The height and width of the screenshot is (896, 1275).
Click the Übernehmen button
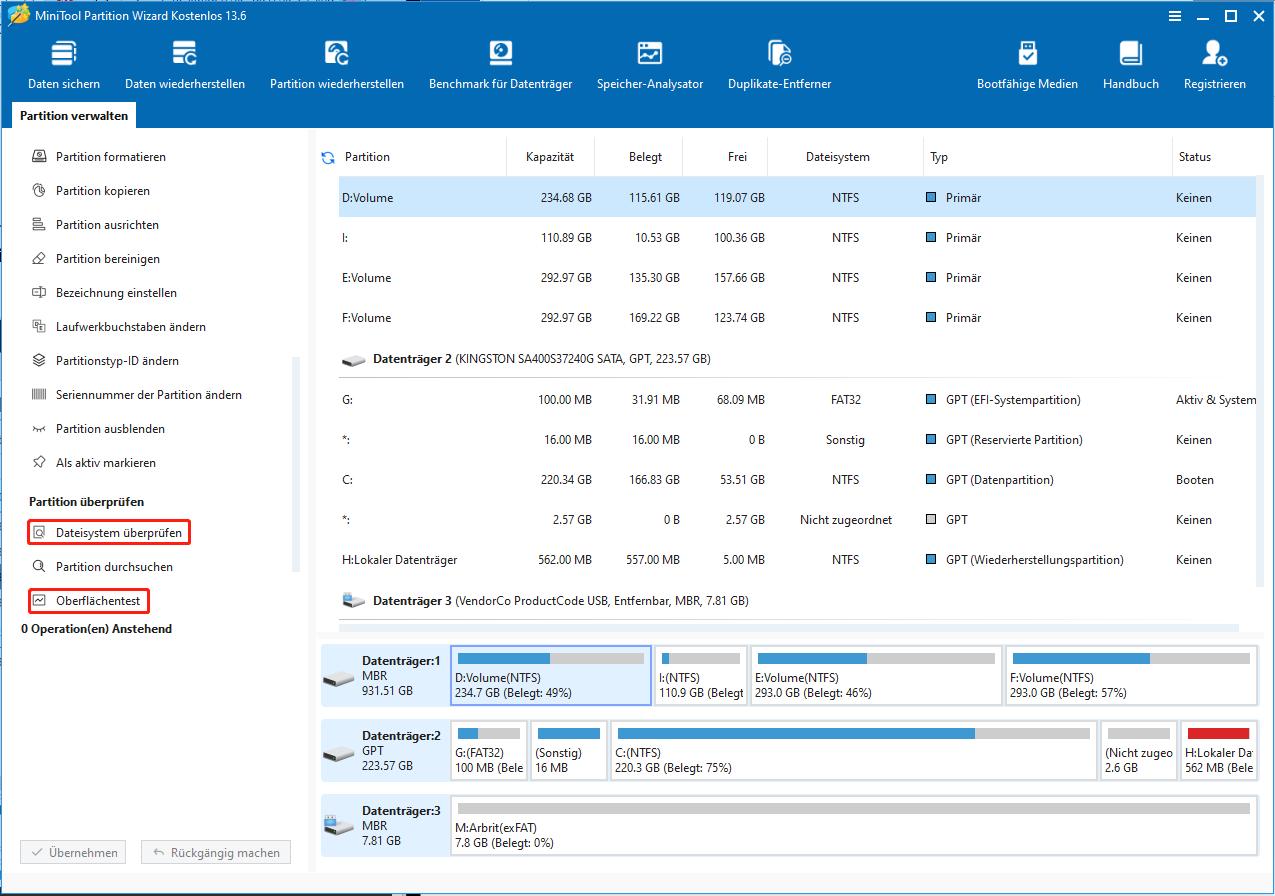[73, 853]
